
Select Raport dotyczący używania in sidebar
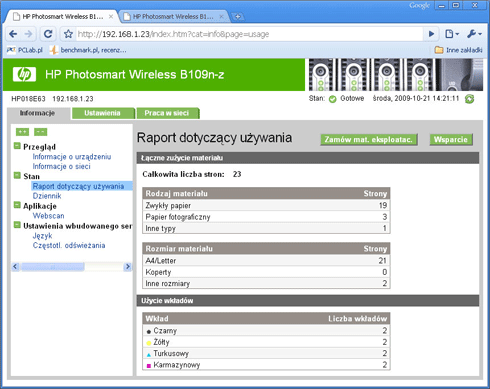coord(78,186)
